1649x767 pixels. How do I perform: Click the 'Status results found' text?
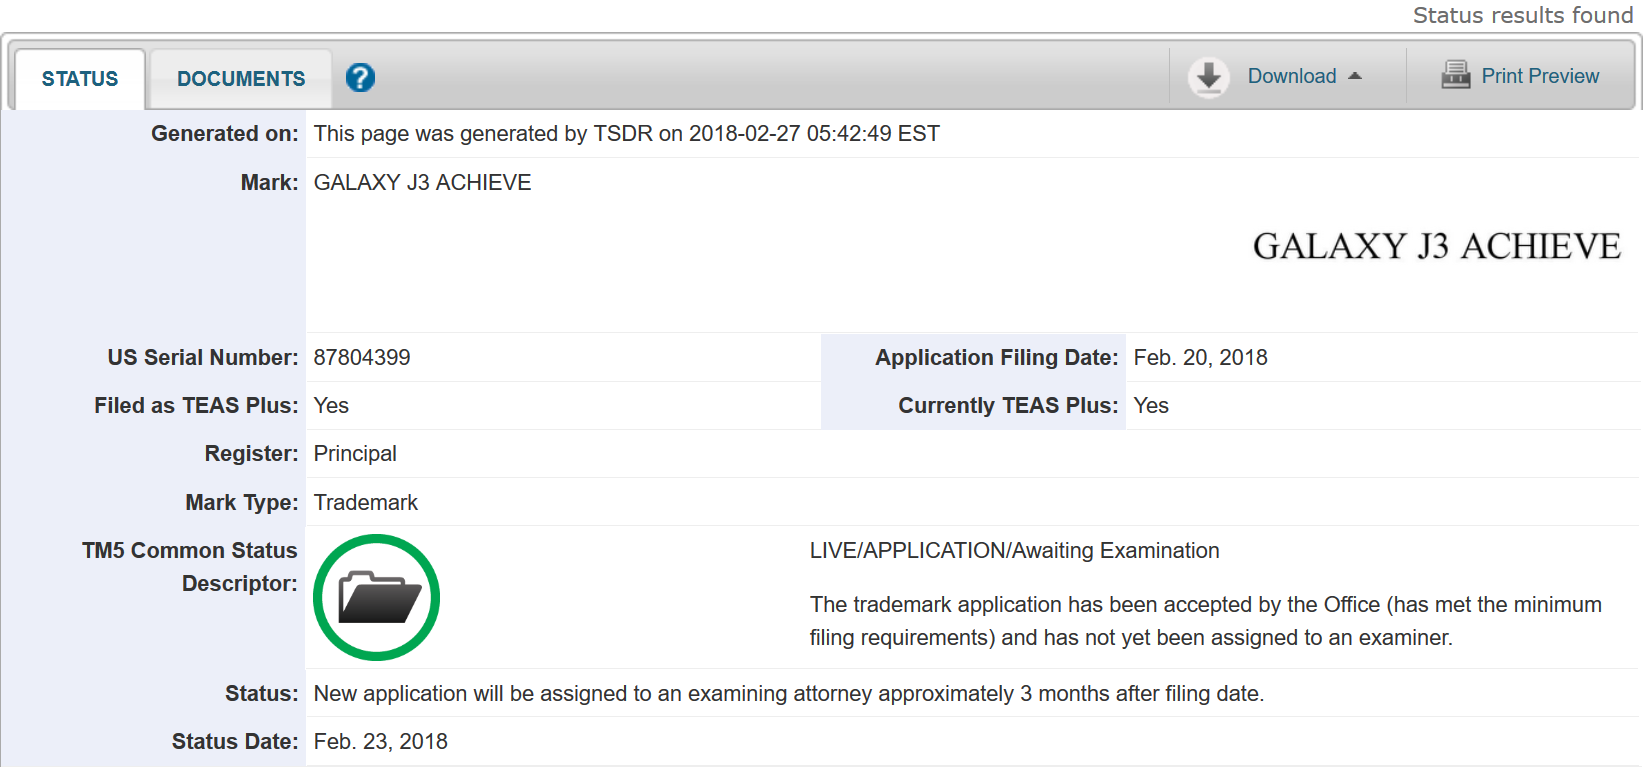(1521, 15)
